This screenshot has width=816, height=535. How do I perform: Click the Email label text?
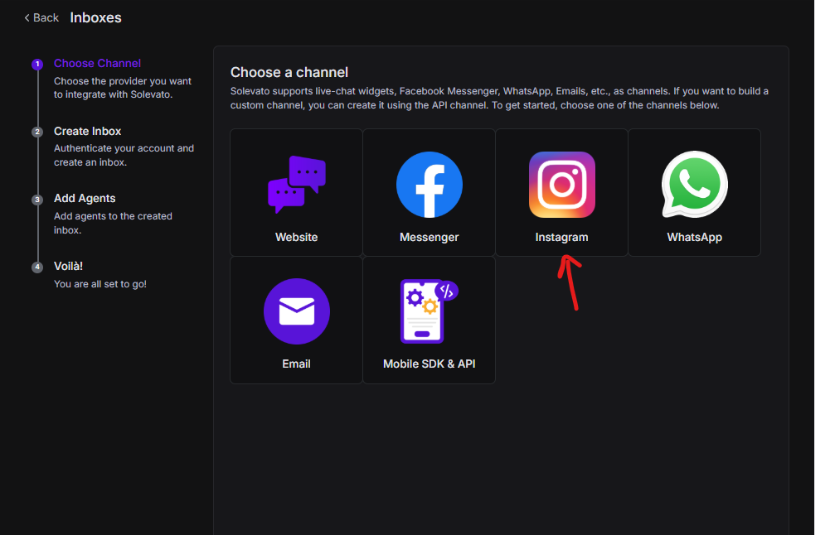click(x=297, y=364)
